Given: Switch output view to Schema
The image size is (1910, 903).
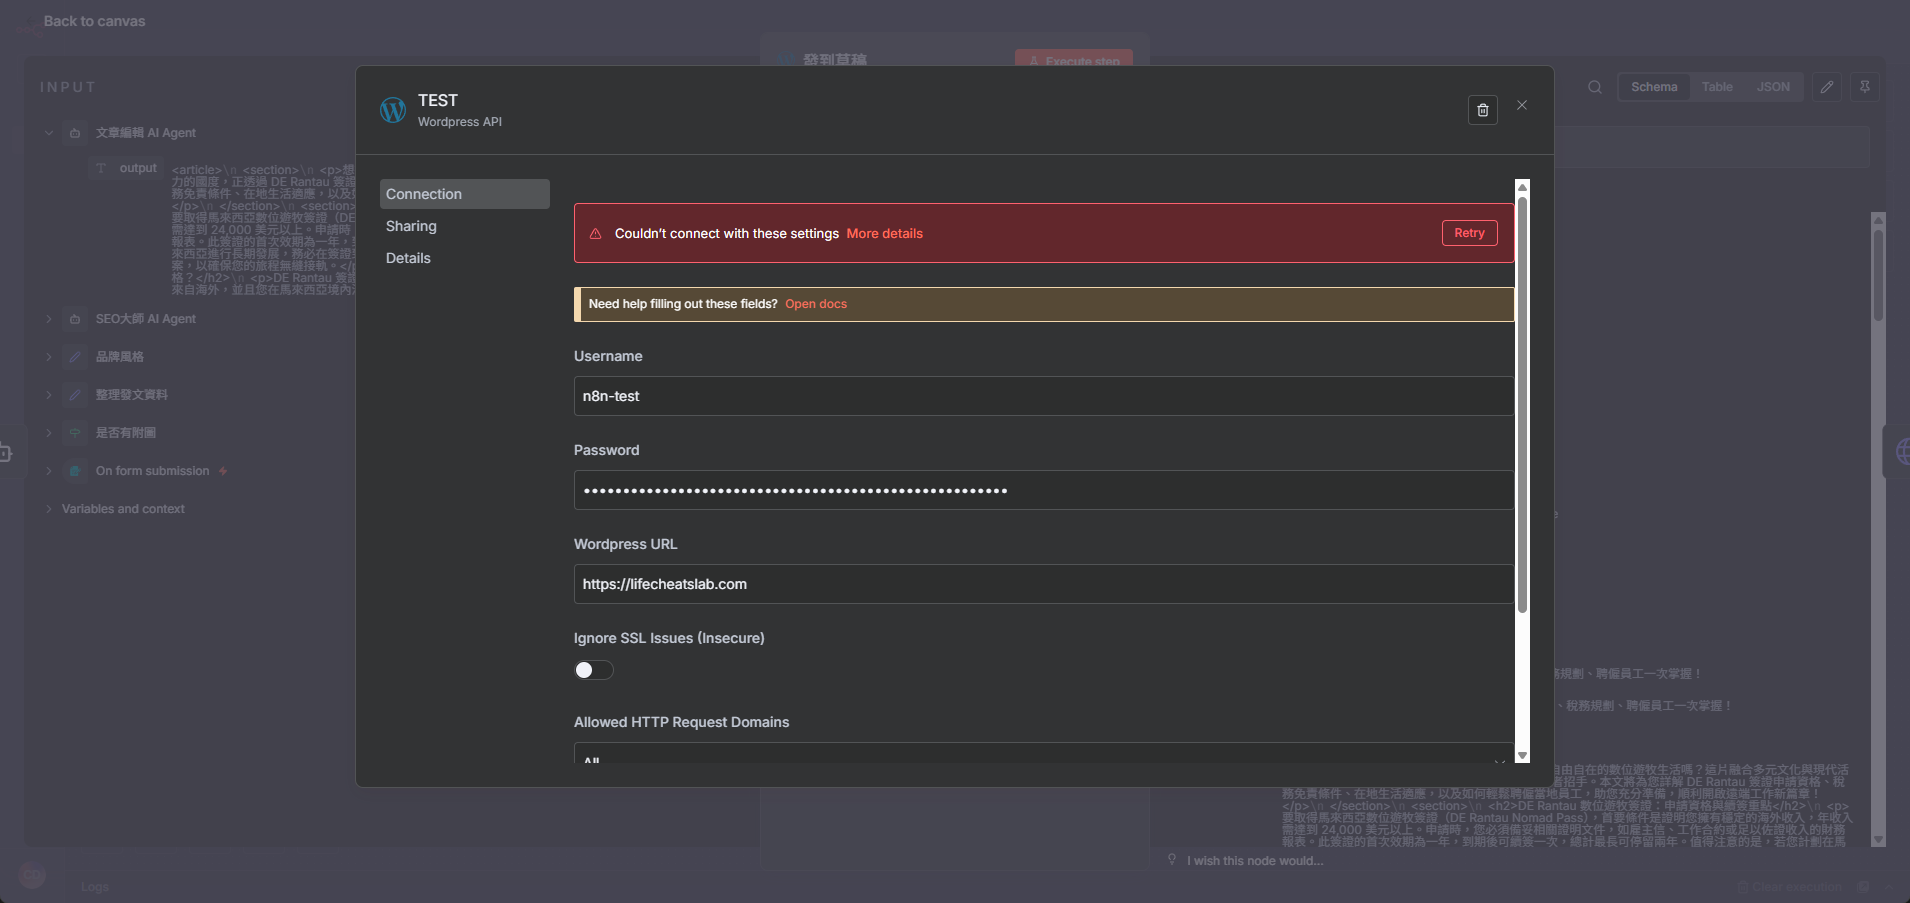Looking at the screenshot, I should point(1653,87).
